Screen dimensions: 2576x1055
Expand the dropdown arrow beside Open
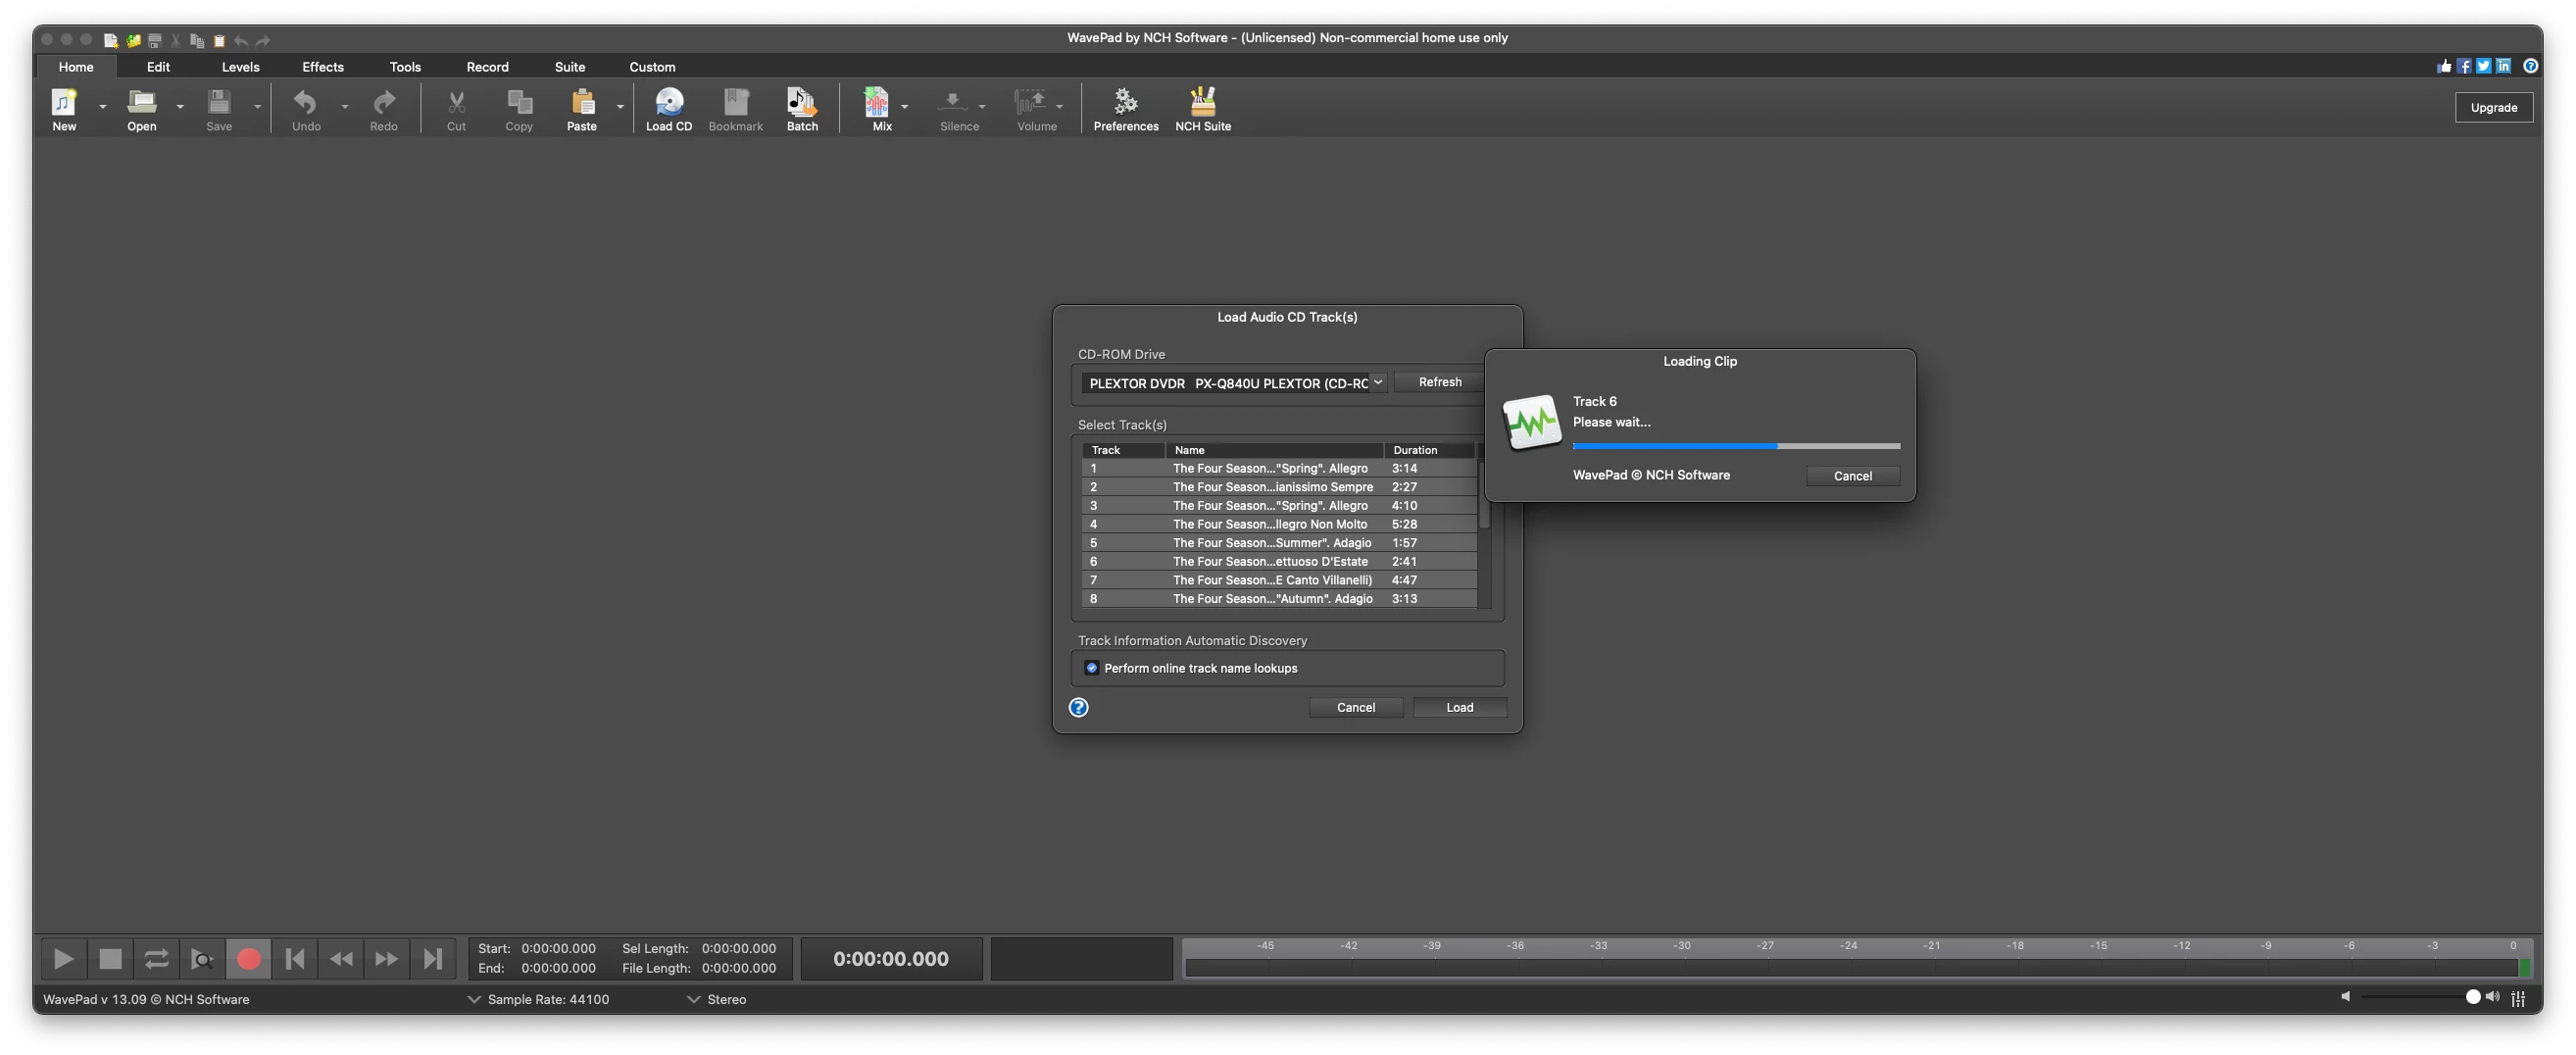[x=180, y=106]
